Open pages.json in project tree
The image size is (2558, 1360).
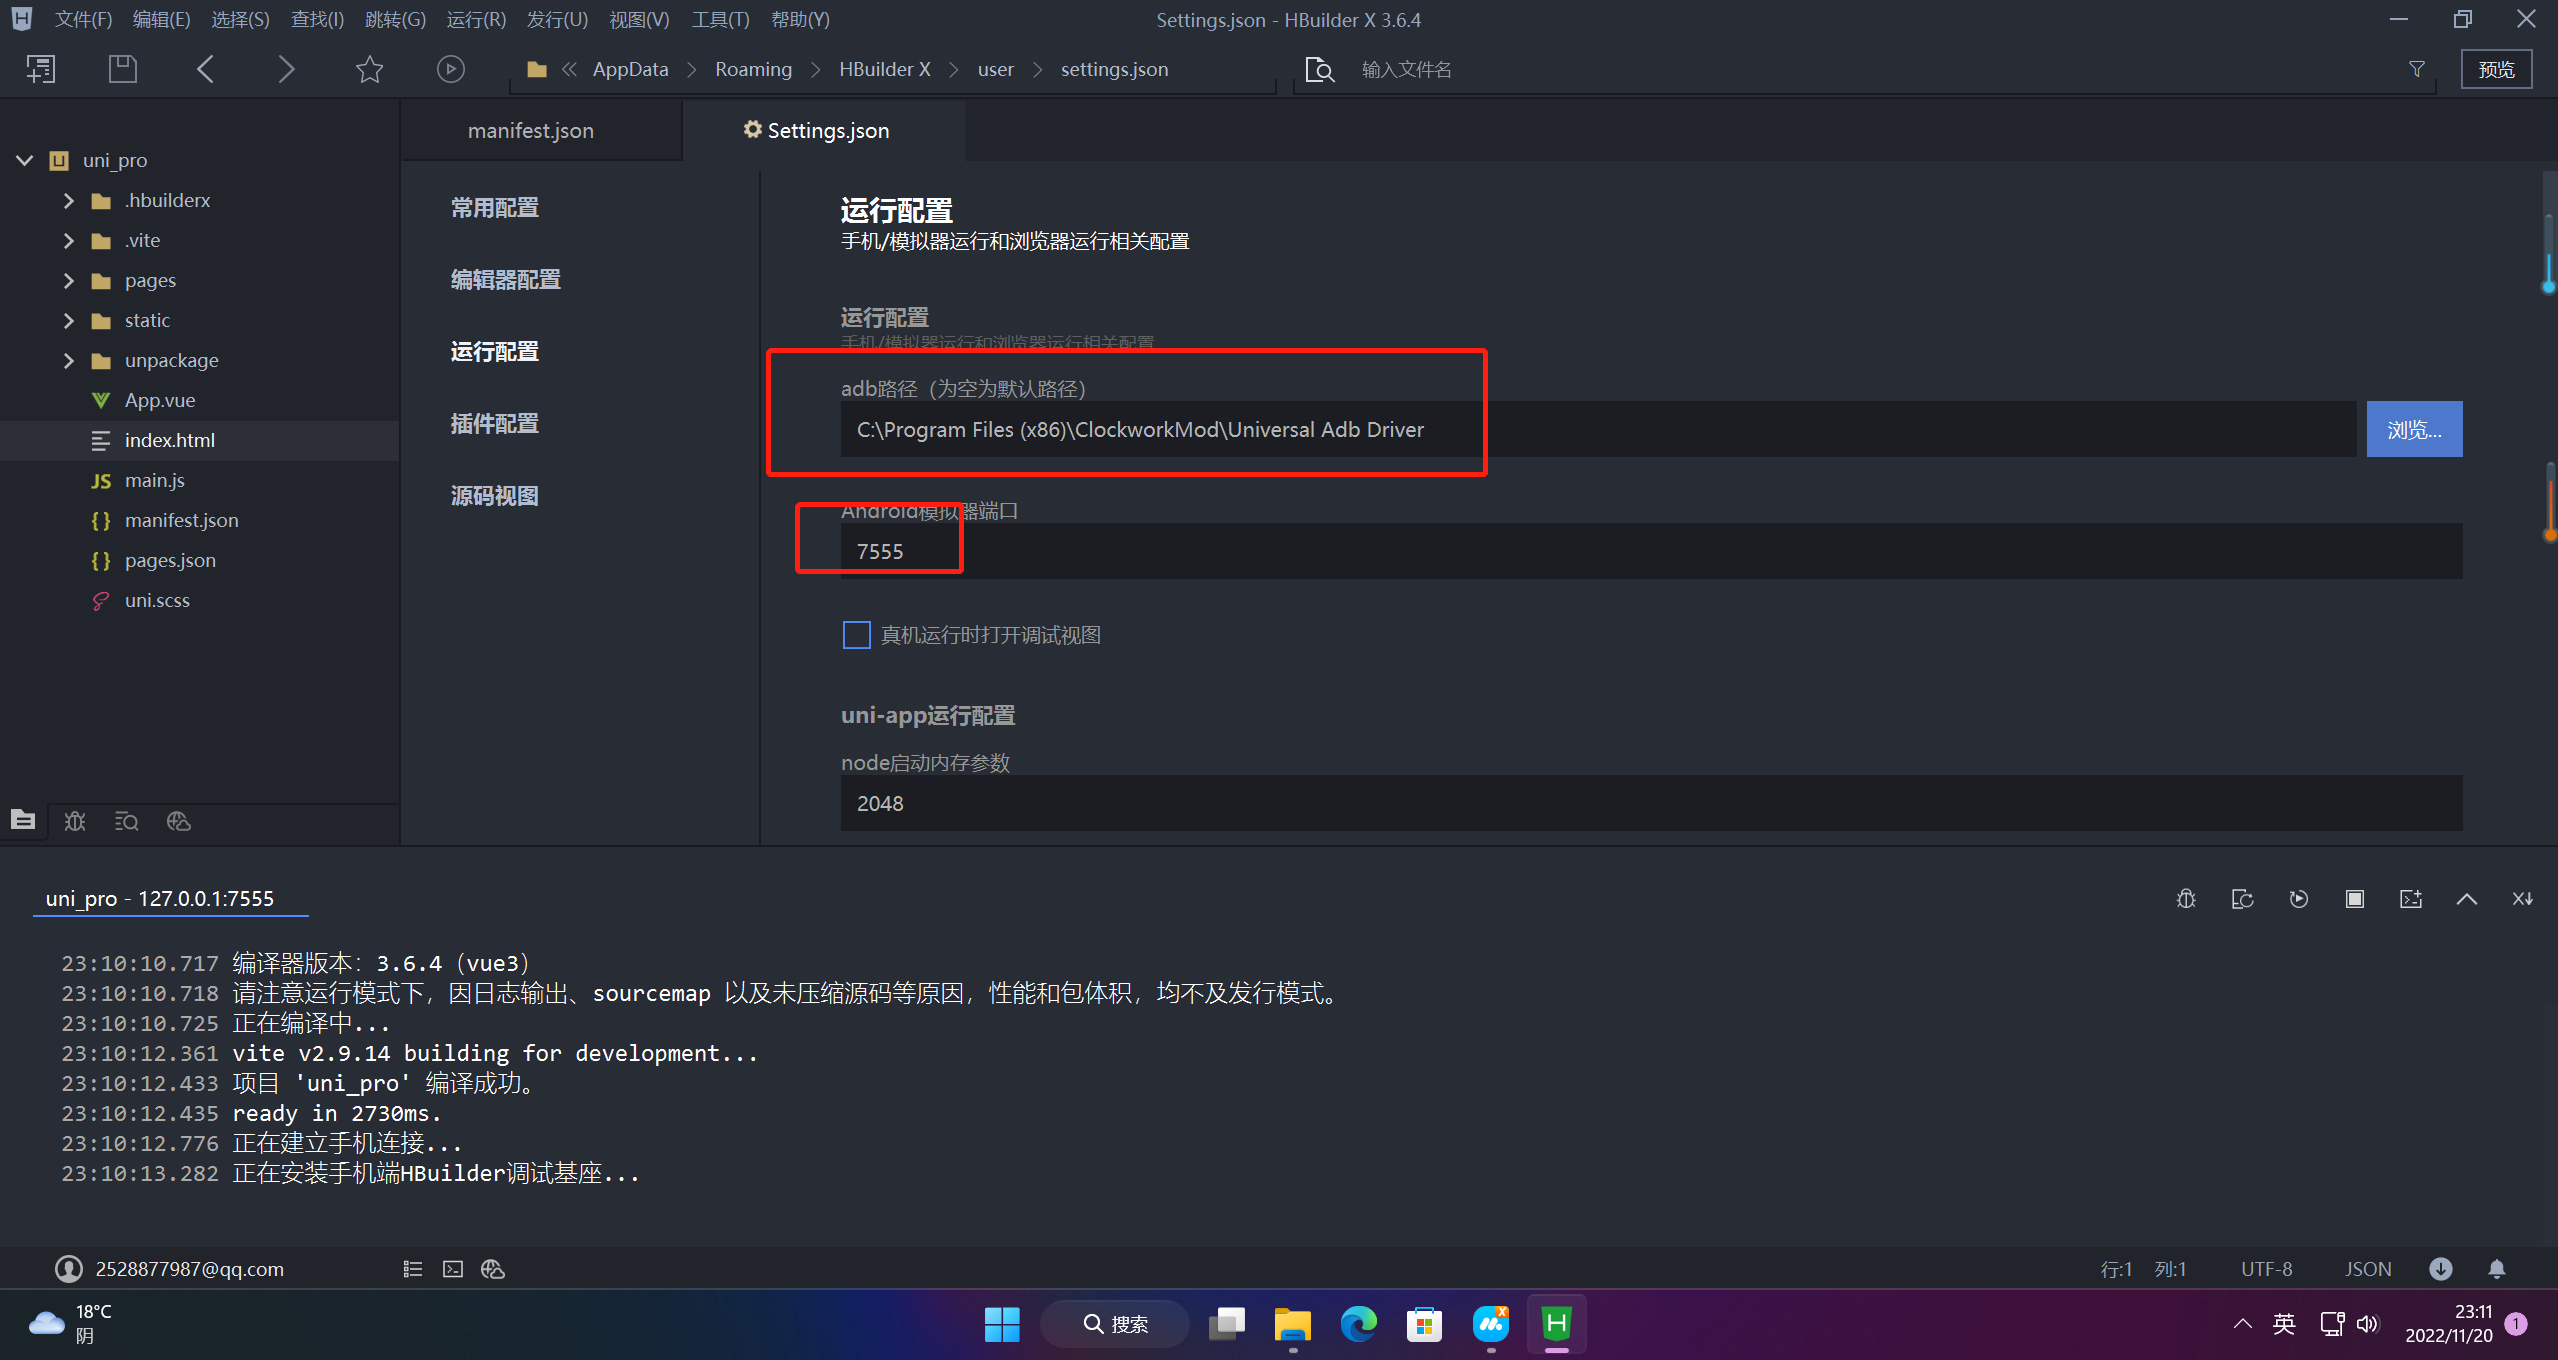pos(170,560)
